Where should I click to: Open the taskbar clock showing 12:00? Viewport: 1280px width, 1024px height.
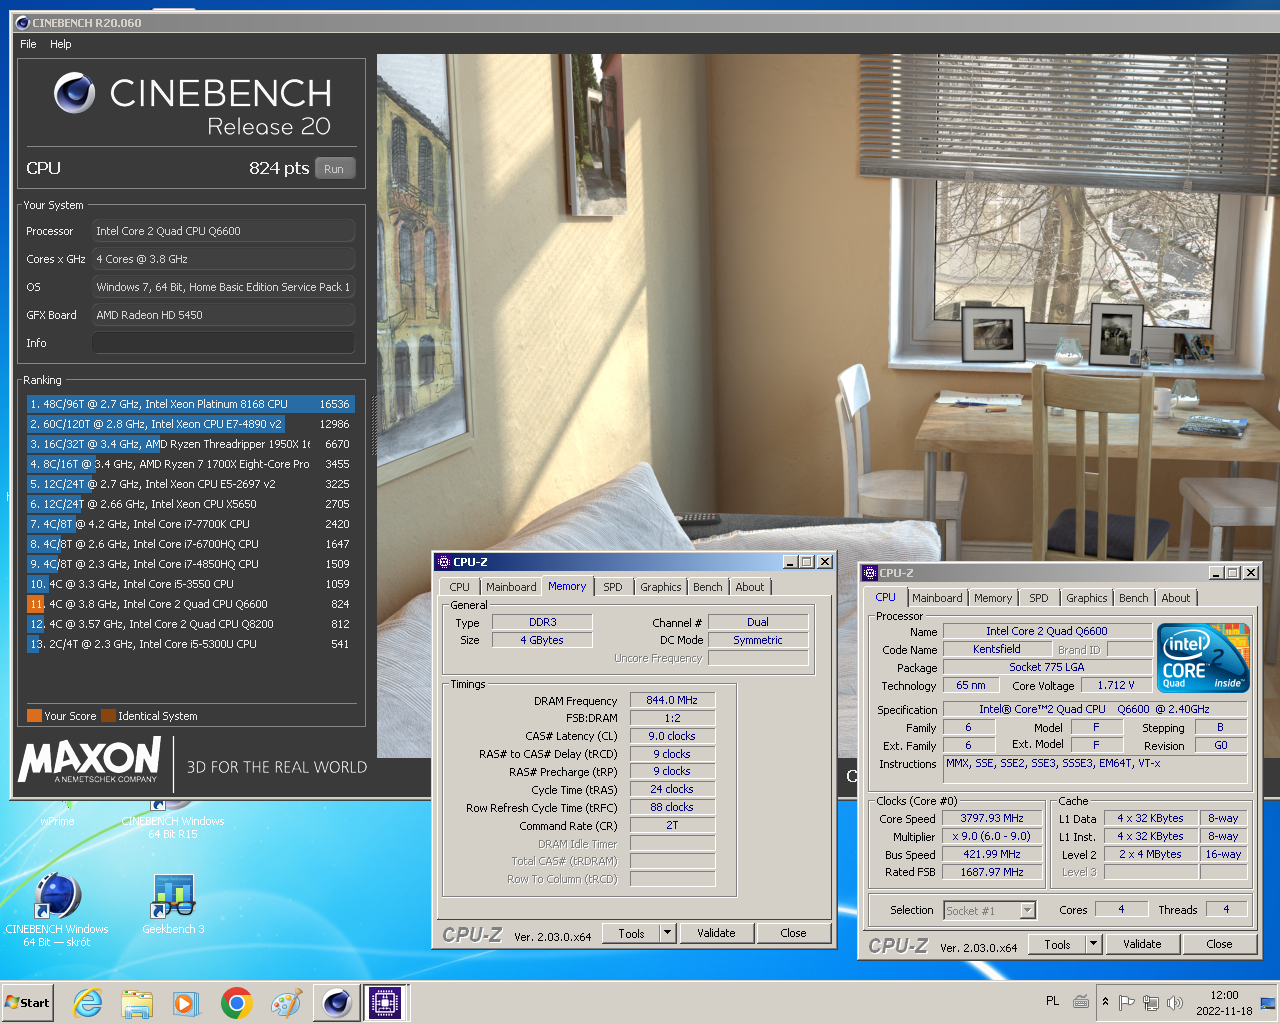(x=1224, y=1003)
